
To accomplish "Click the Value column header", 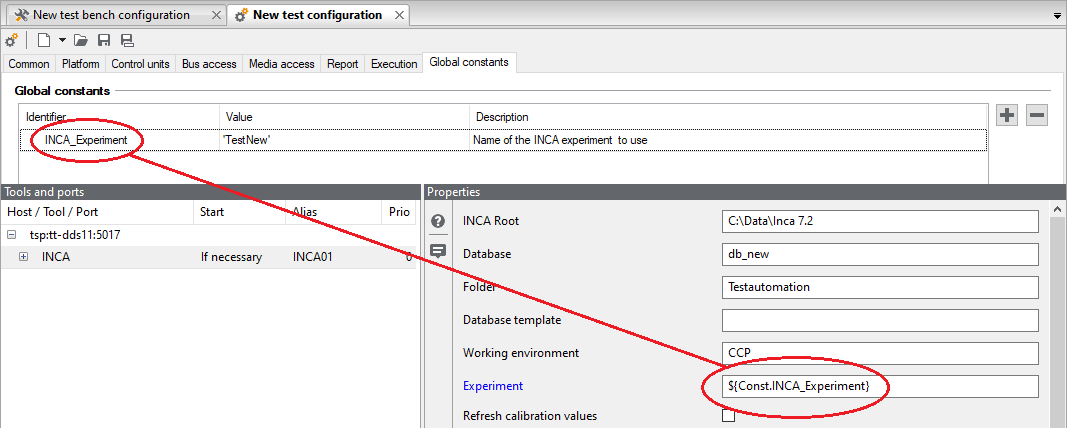I will (344, 117).
